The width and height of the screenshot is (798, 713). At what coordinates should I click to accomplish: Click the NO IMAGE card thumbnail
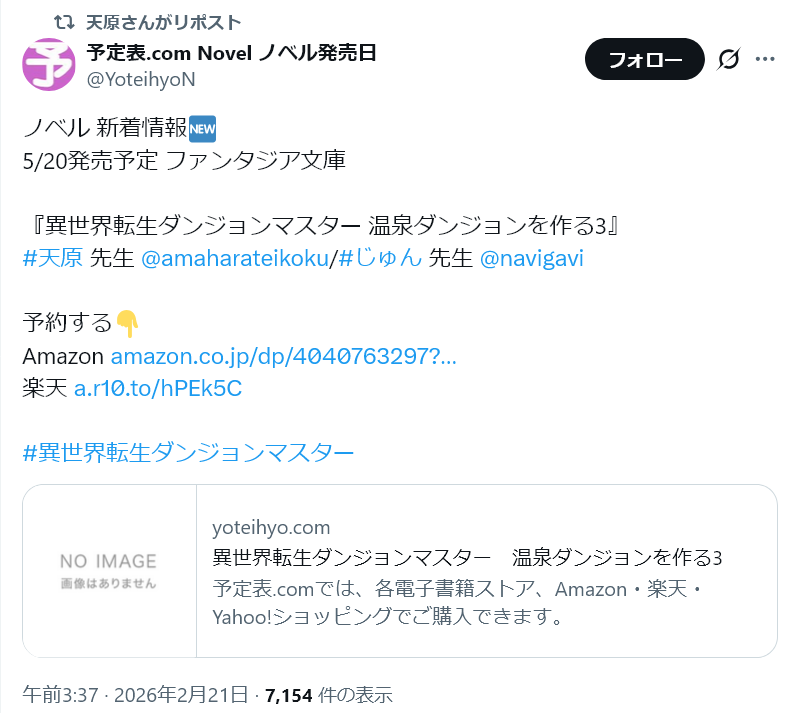pyautogui.click(x=109, y=571)
